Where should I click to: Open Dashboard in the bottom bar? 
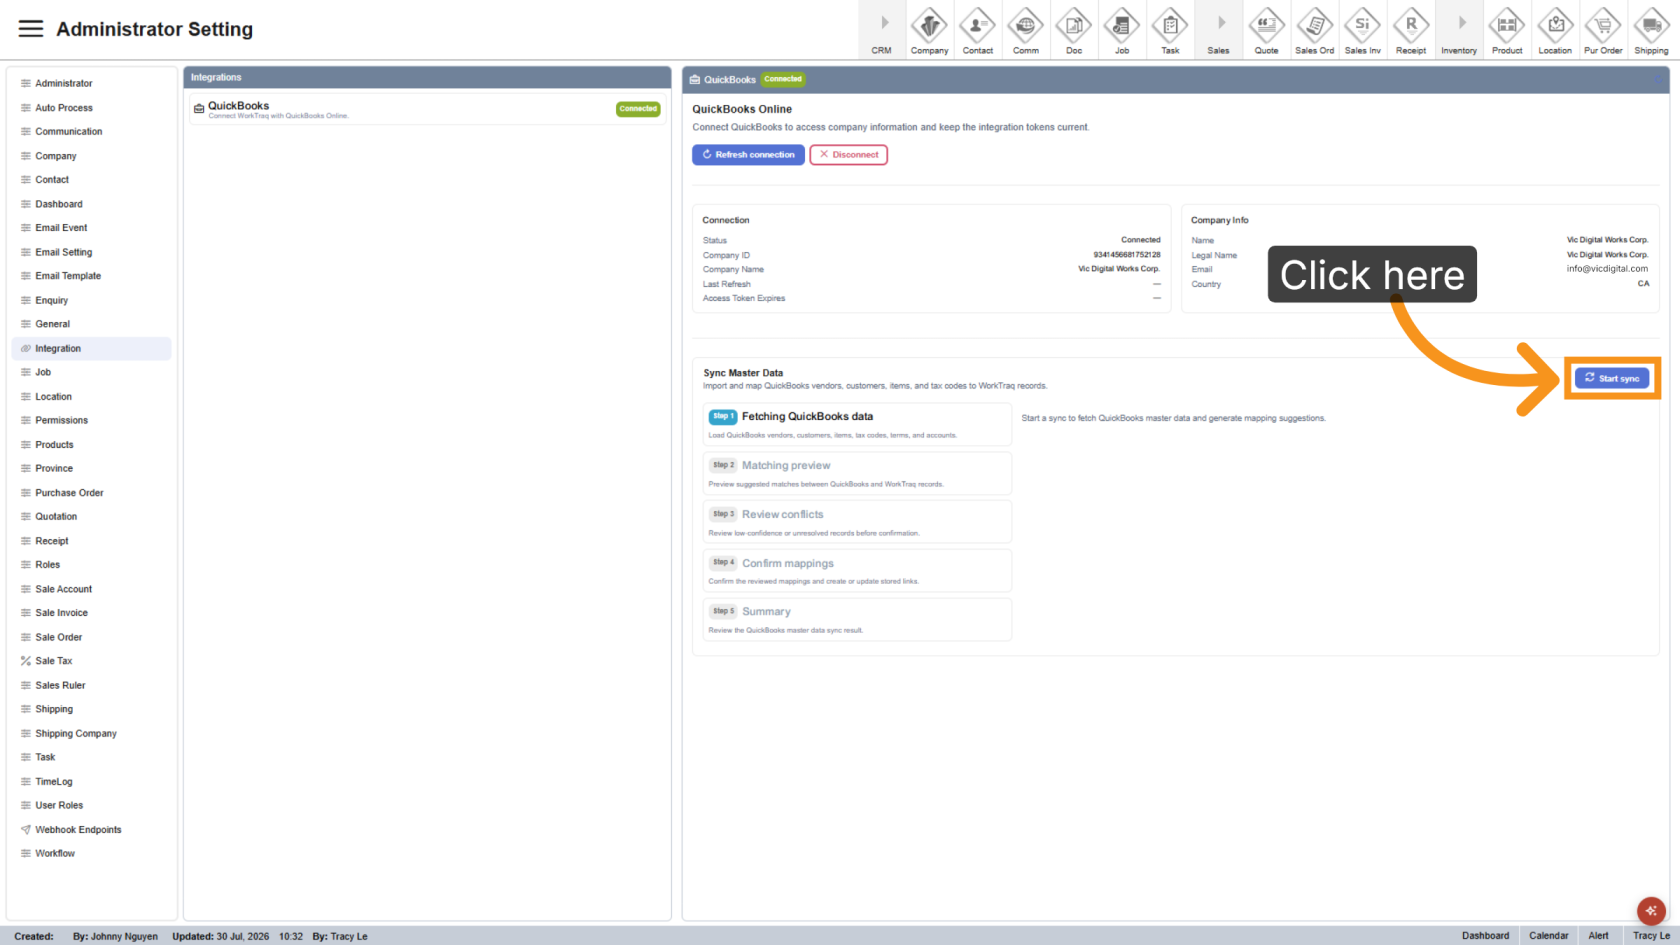click(x=1485, y=936)
